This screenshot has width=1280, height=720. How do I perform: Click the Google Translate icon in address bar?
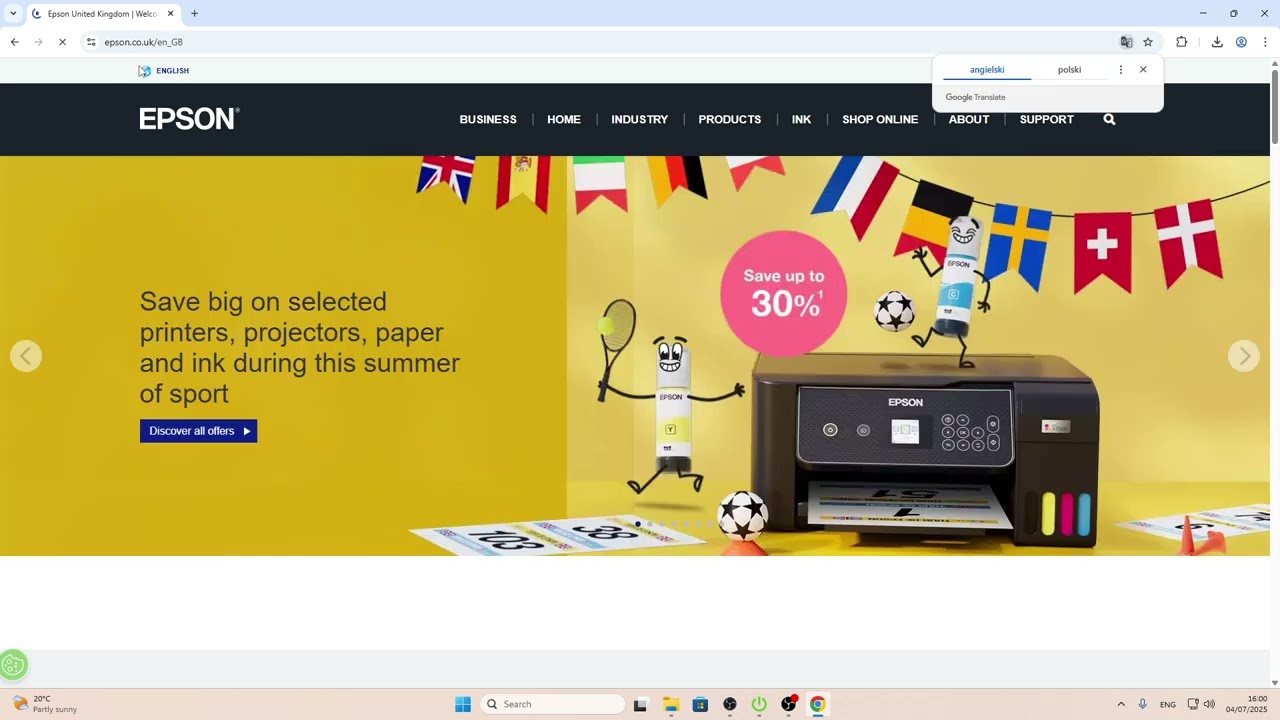pos(1126,42)
